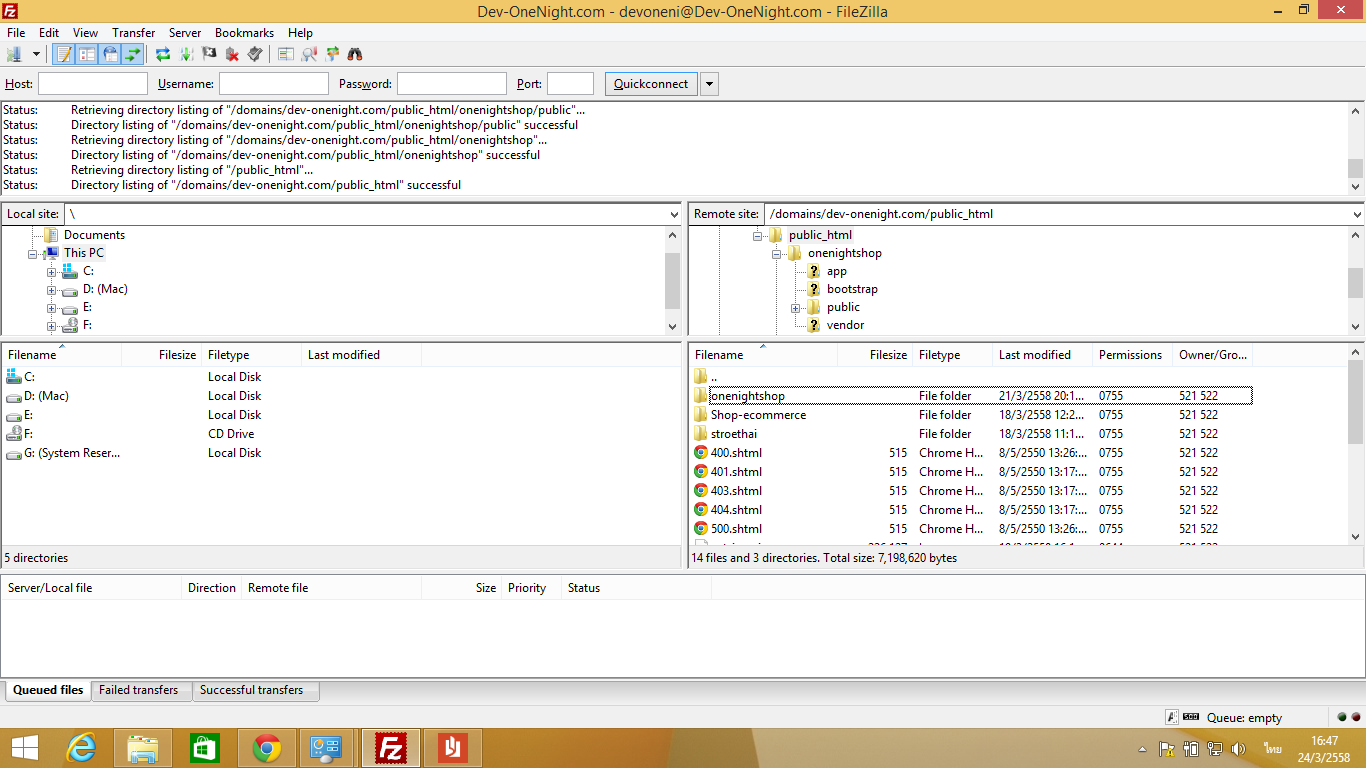Focus the Port input field
The image size is (1366, 768).
[x=570, y=84]
